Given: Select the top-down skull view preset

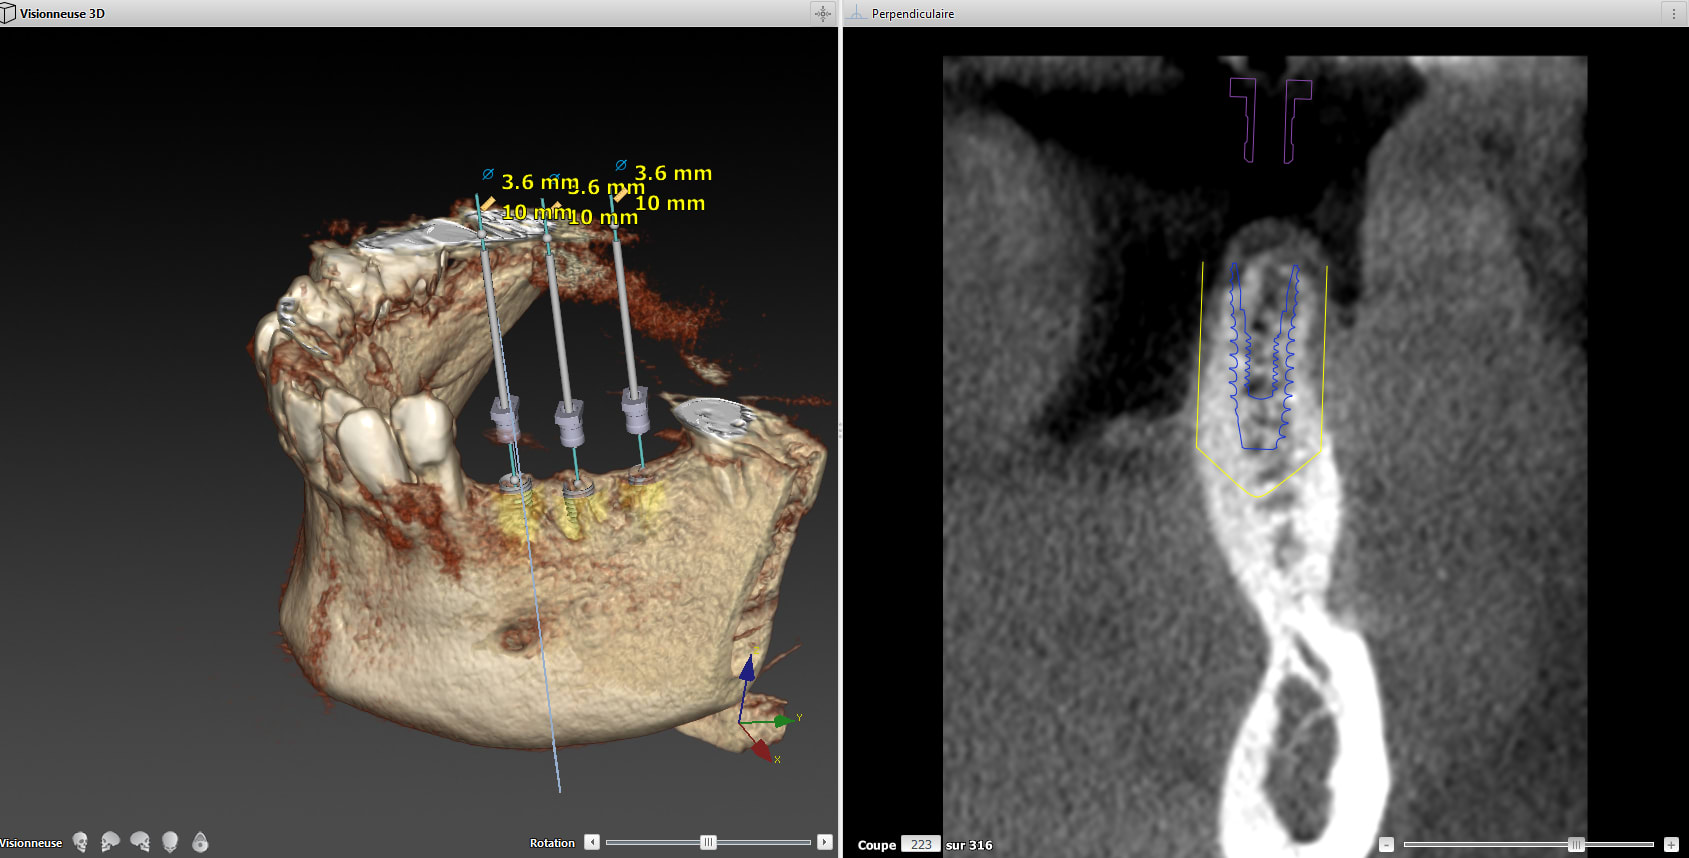Looking at the screenshot, I should point(200,842).
